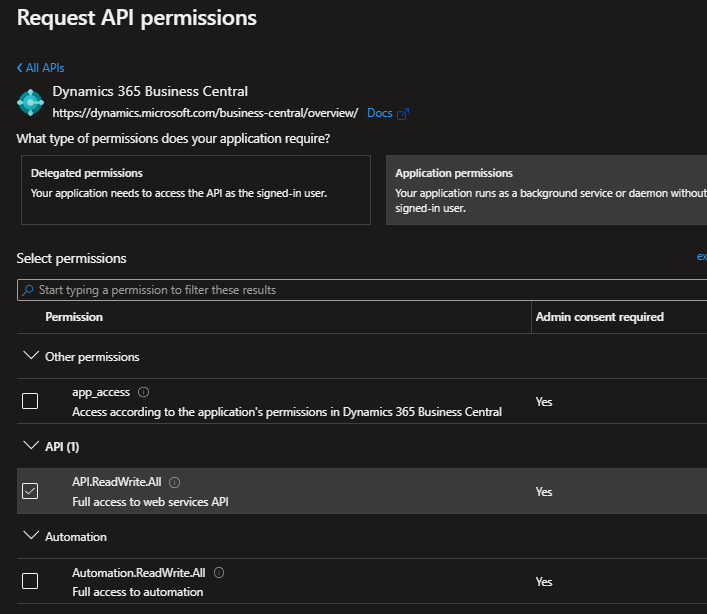The width and height of the screenshot is (707, 614).
Task: Click the Yes value in API.ReadWrite.All row
Action: click(544, 492)
